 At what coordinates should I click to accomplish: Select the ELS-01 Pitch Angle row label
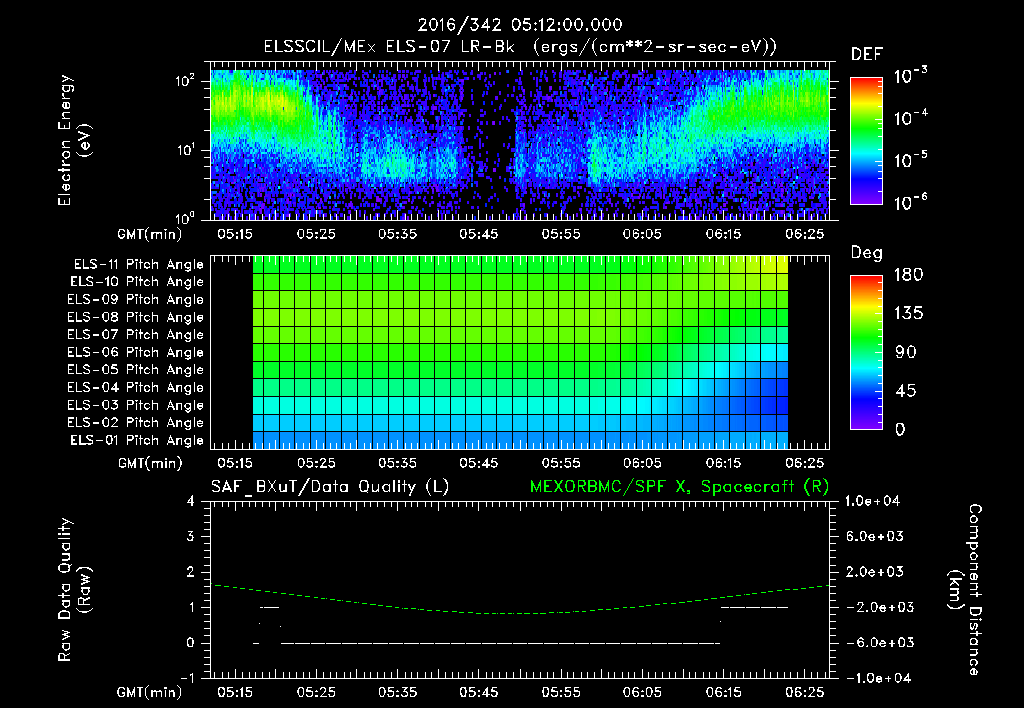coord(137,440)
